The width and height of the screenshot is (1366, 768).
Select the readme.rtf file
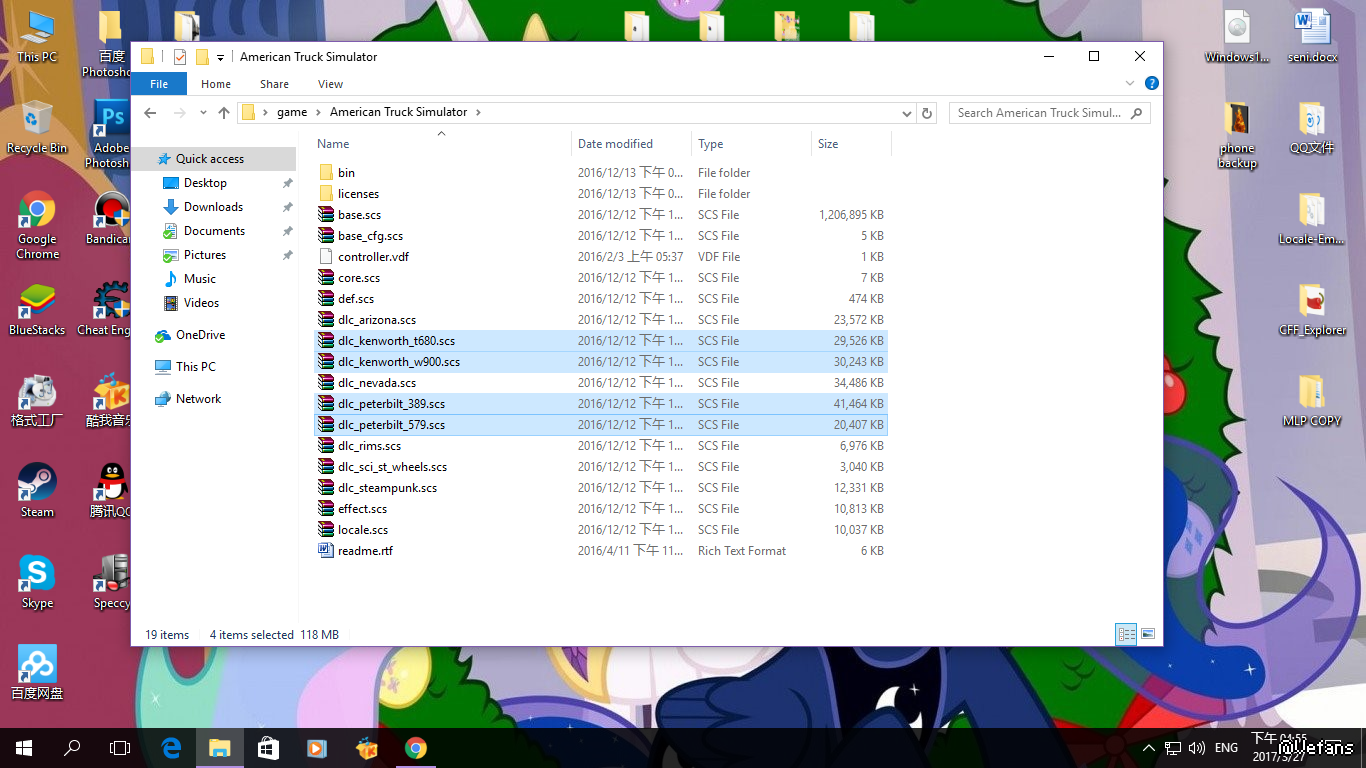[x=601, y=551]
